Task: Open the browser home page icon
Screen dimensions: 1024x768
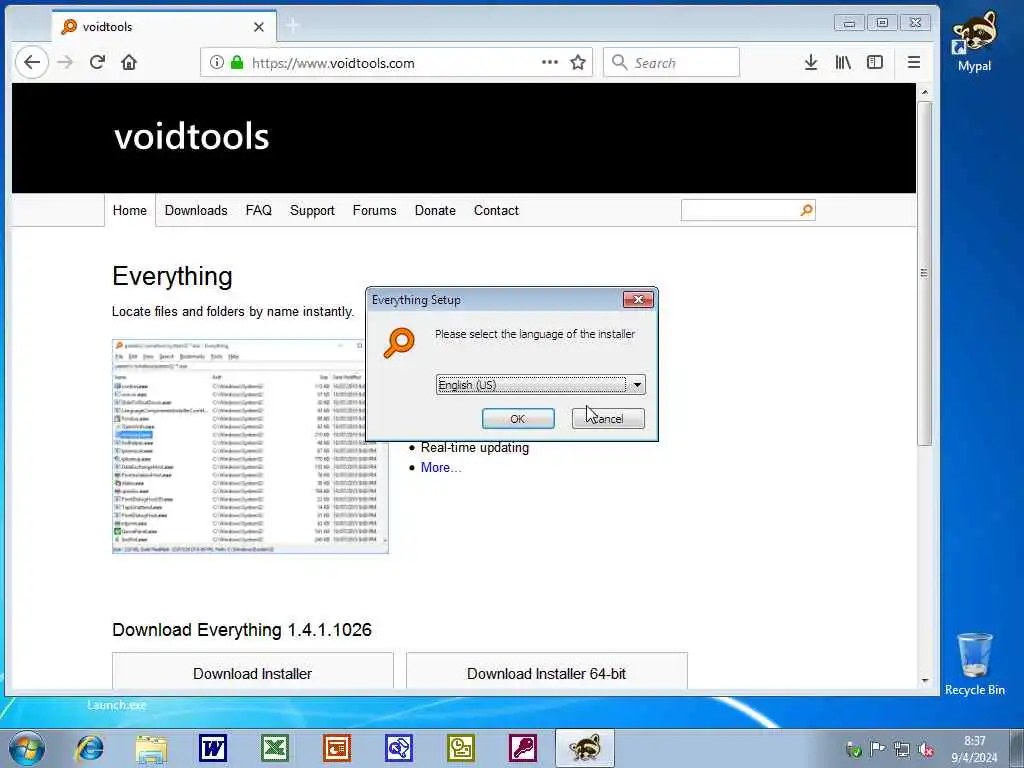Action: 129,63
